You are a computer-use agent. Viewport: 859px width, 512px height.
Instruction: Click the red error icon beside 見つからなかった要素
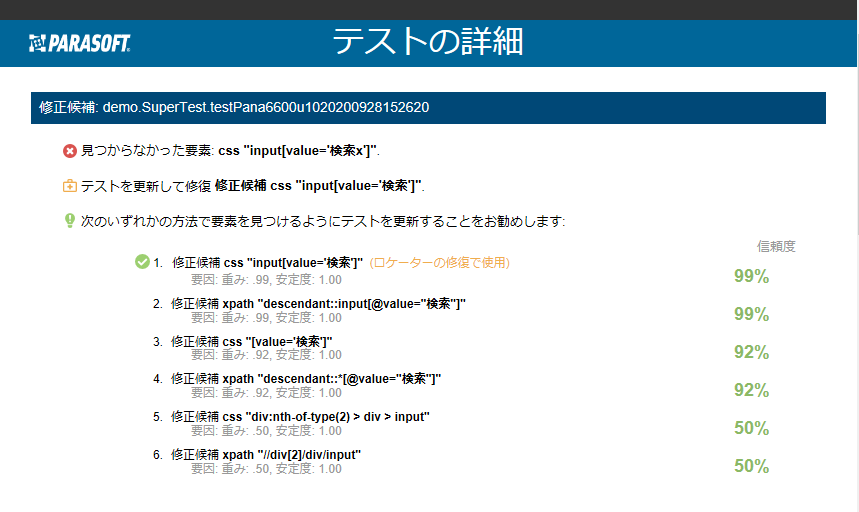[70, 151]
